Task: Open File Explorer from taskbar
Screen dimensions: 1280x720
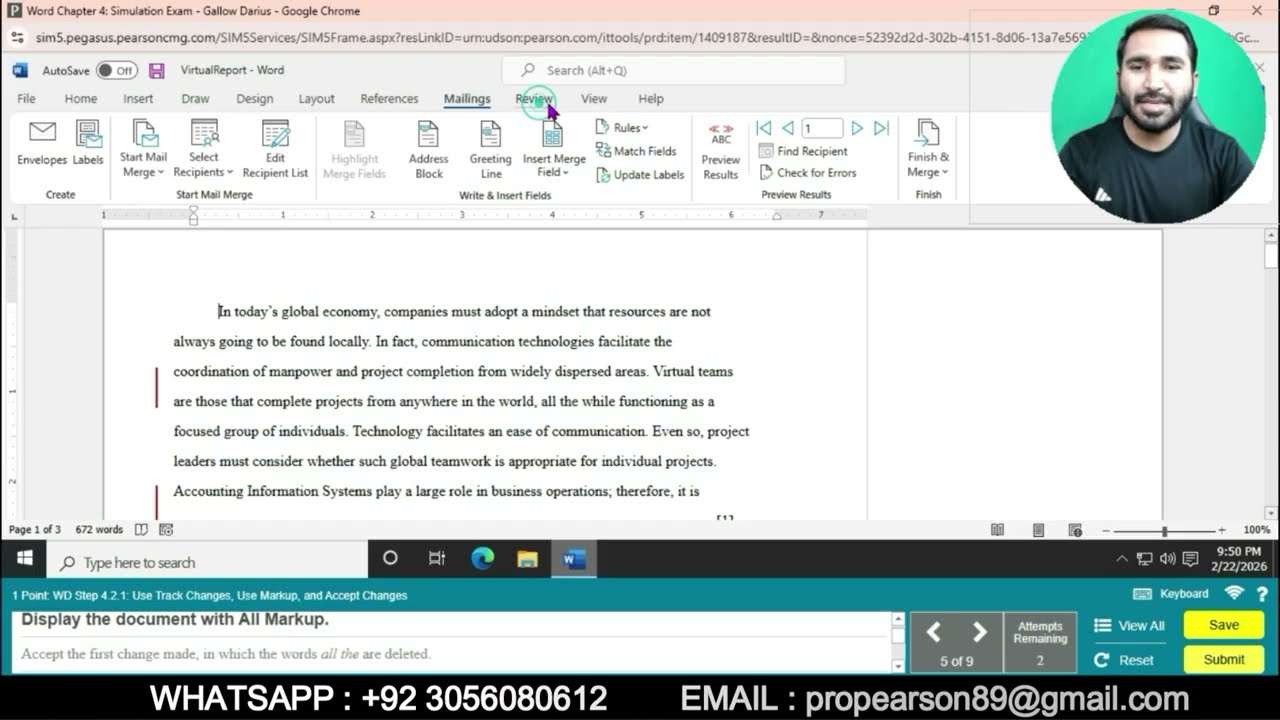Action: coord(528,559)
